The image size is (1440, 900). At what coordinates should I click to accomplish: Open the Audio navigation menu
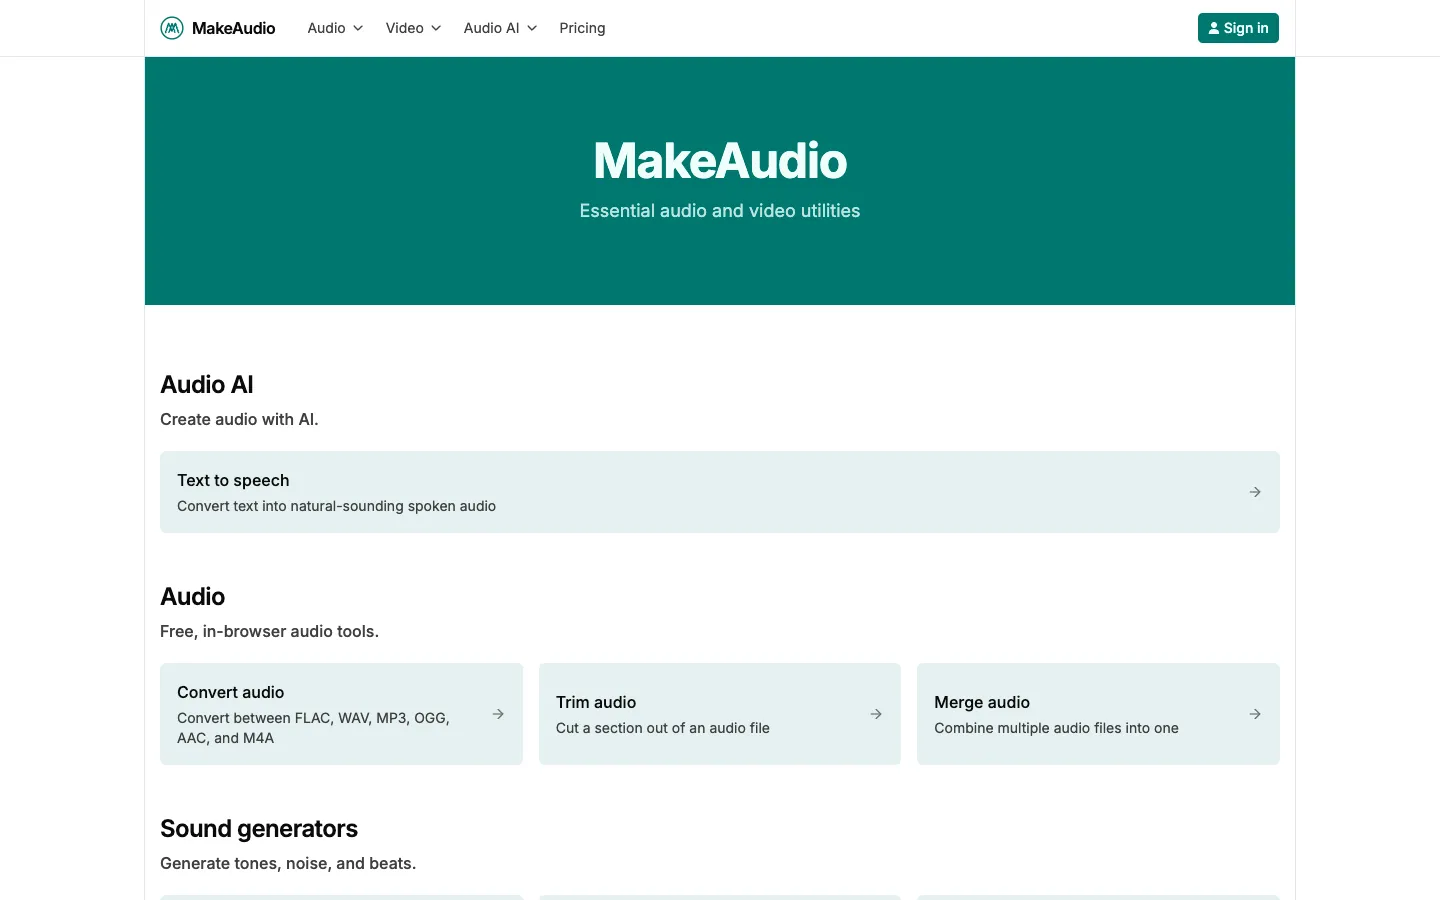coord(335,28)
